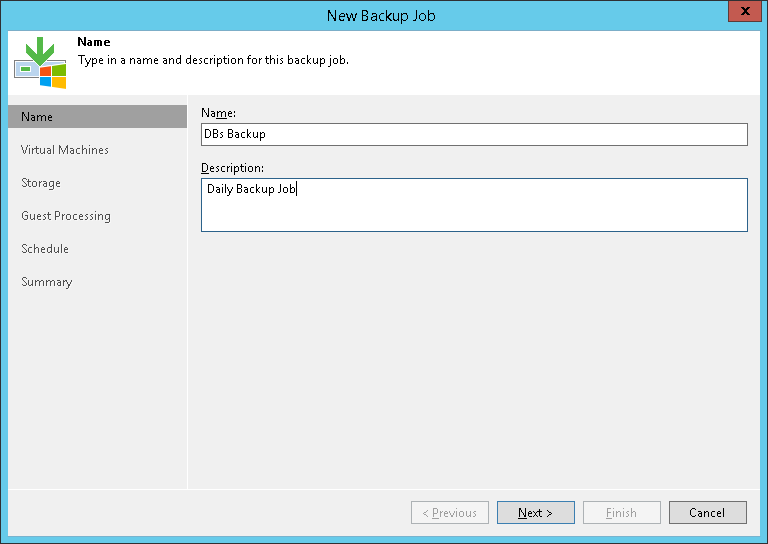The image size is (768, 544).
Task: Select the Name step in sidebar
Action: tap(97, 117)
